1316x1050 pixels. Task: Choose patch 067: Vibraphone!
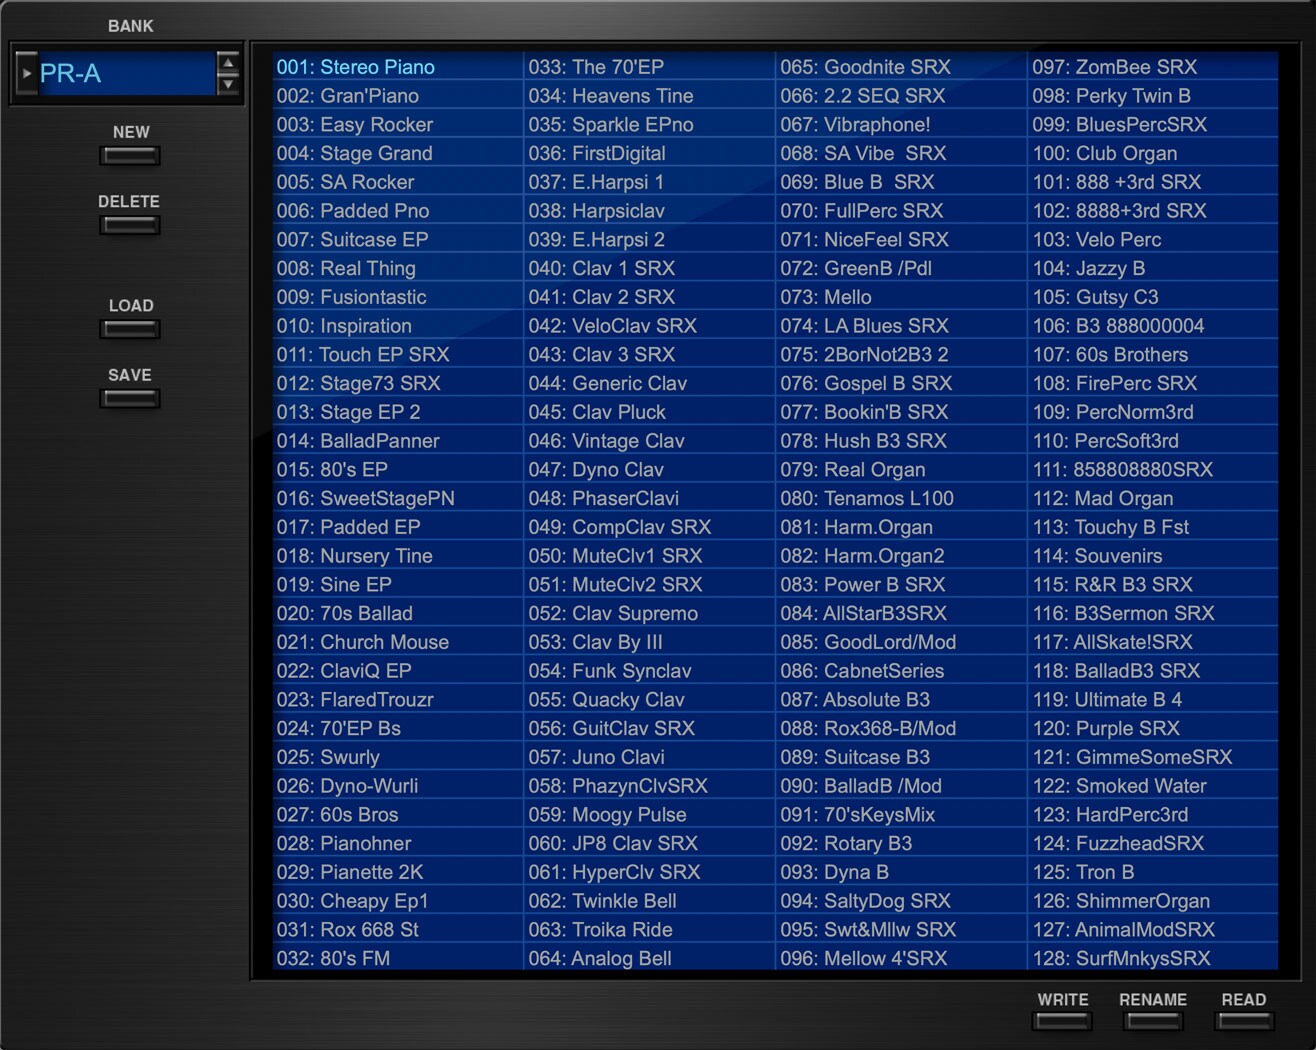coord(855,125)
